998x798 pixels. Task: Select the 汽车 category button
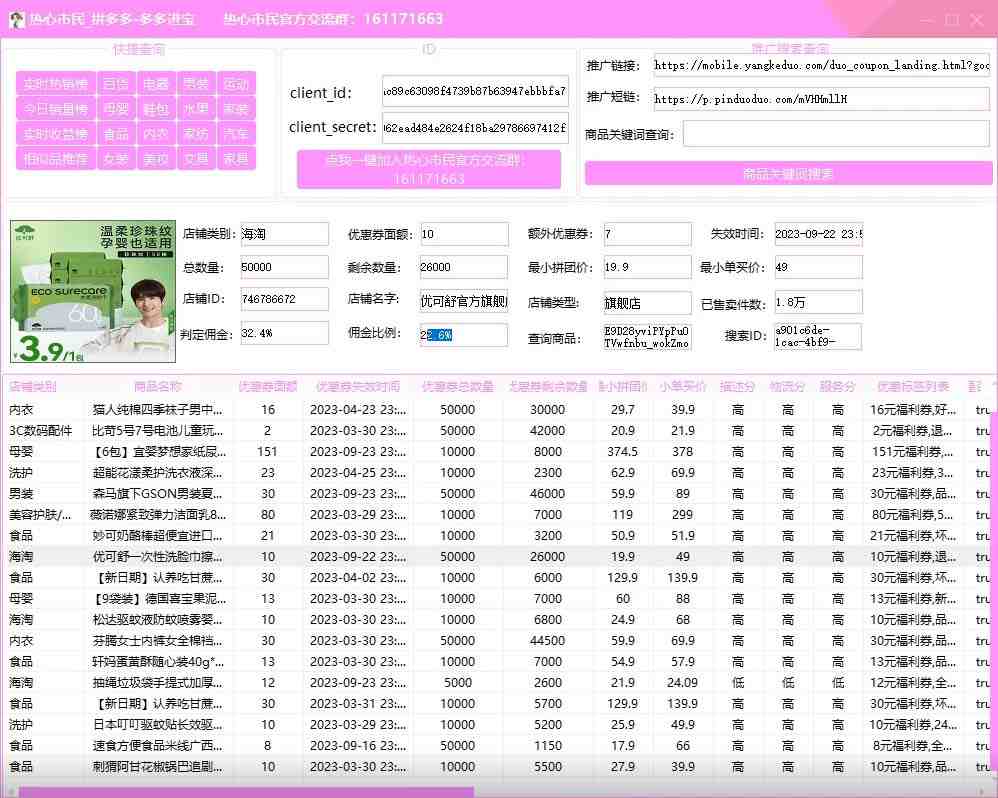(x=236, y=134)
